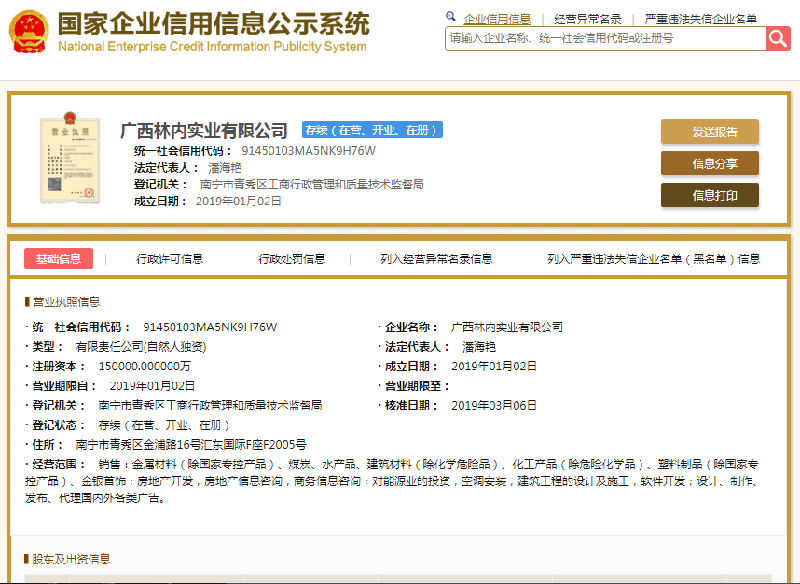This screenshot has width=800, height=584.
Task: Open 严重违法失信企业名单 top link
Action: pos(700,18)
